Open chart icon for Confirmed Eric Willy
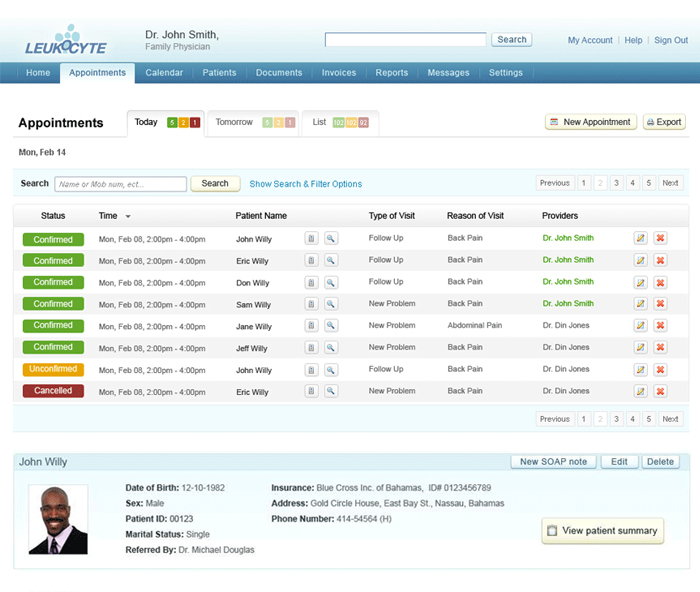 311,260
